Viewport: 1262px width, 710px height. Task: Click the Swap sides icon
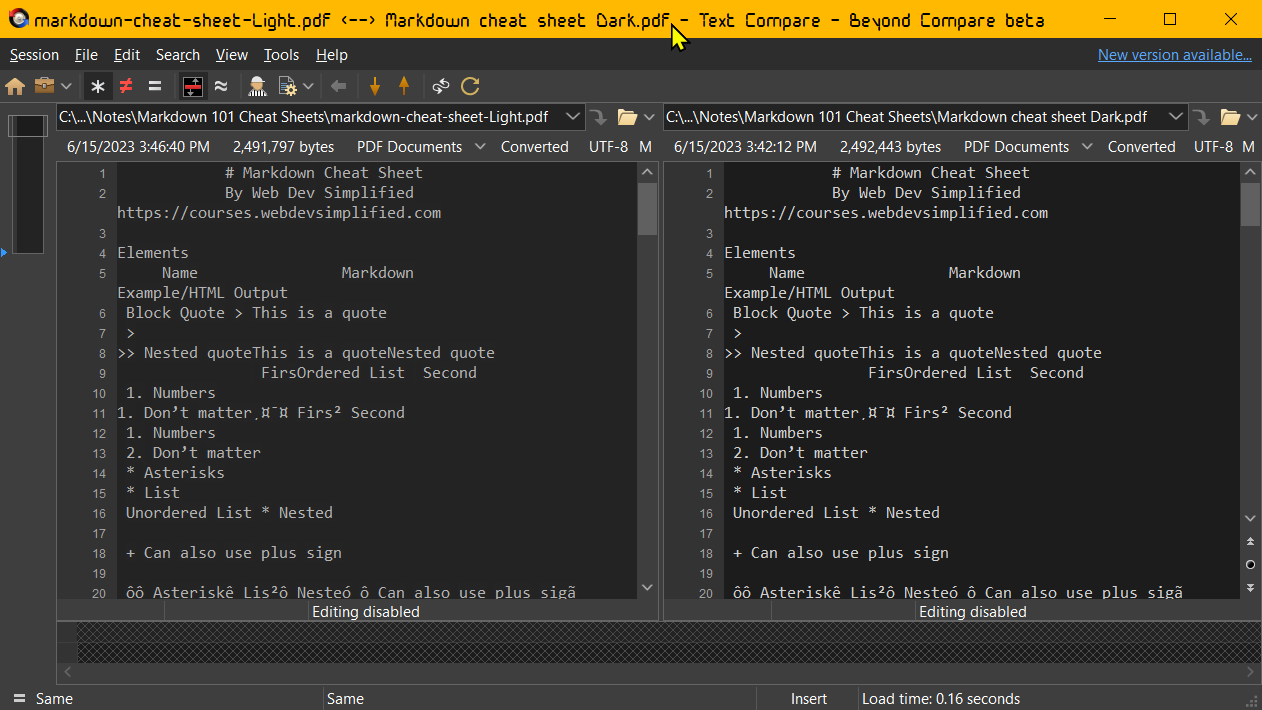click(x=441, y=86)
